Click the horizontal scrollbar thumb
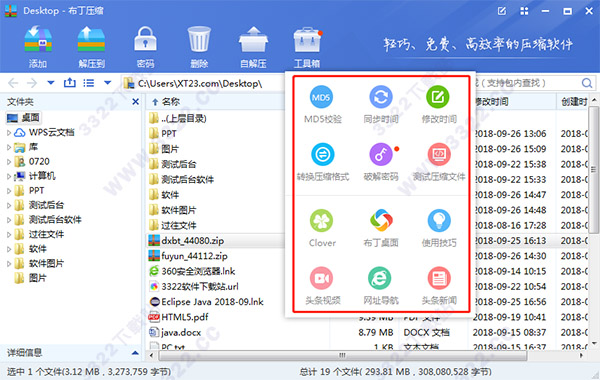600x380 pixels. 342,356
